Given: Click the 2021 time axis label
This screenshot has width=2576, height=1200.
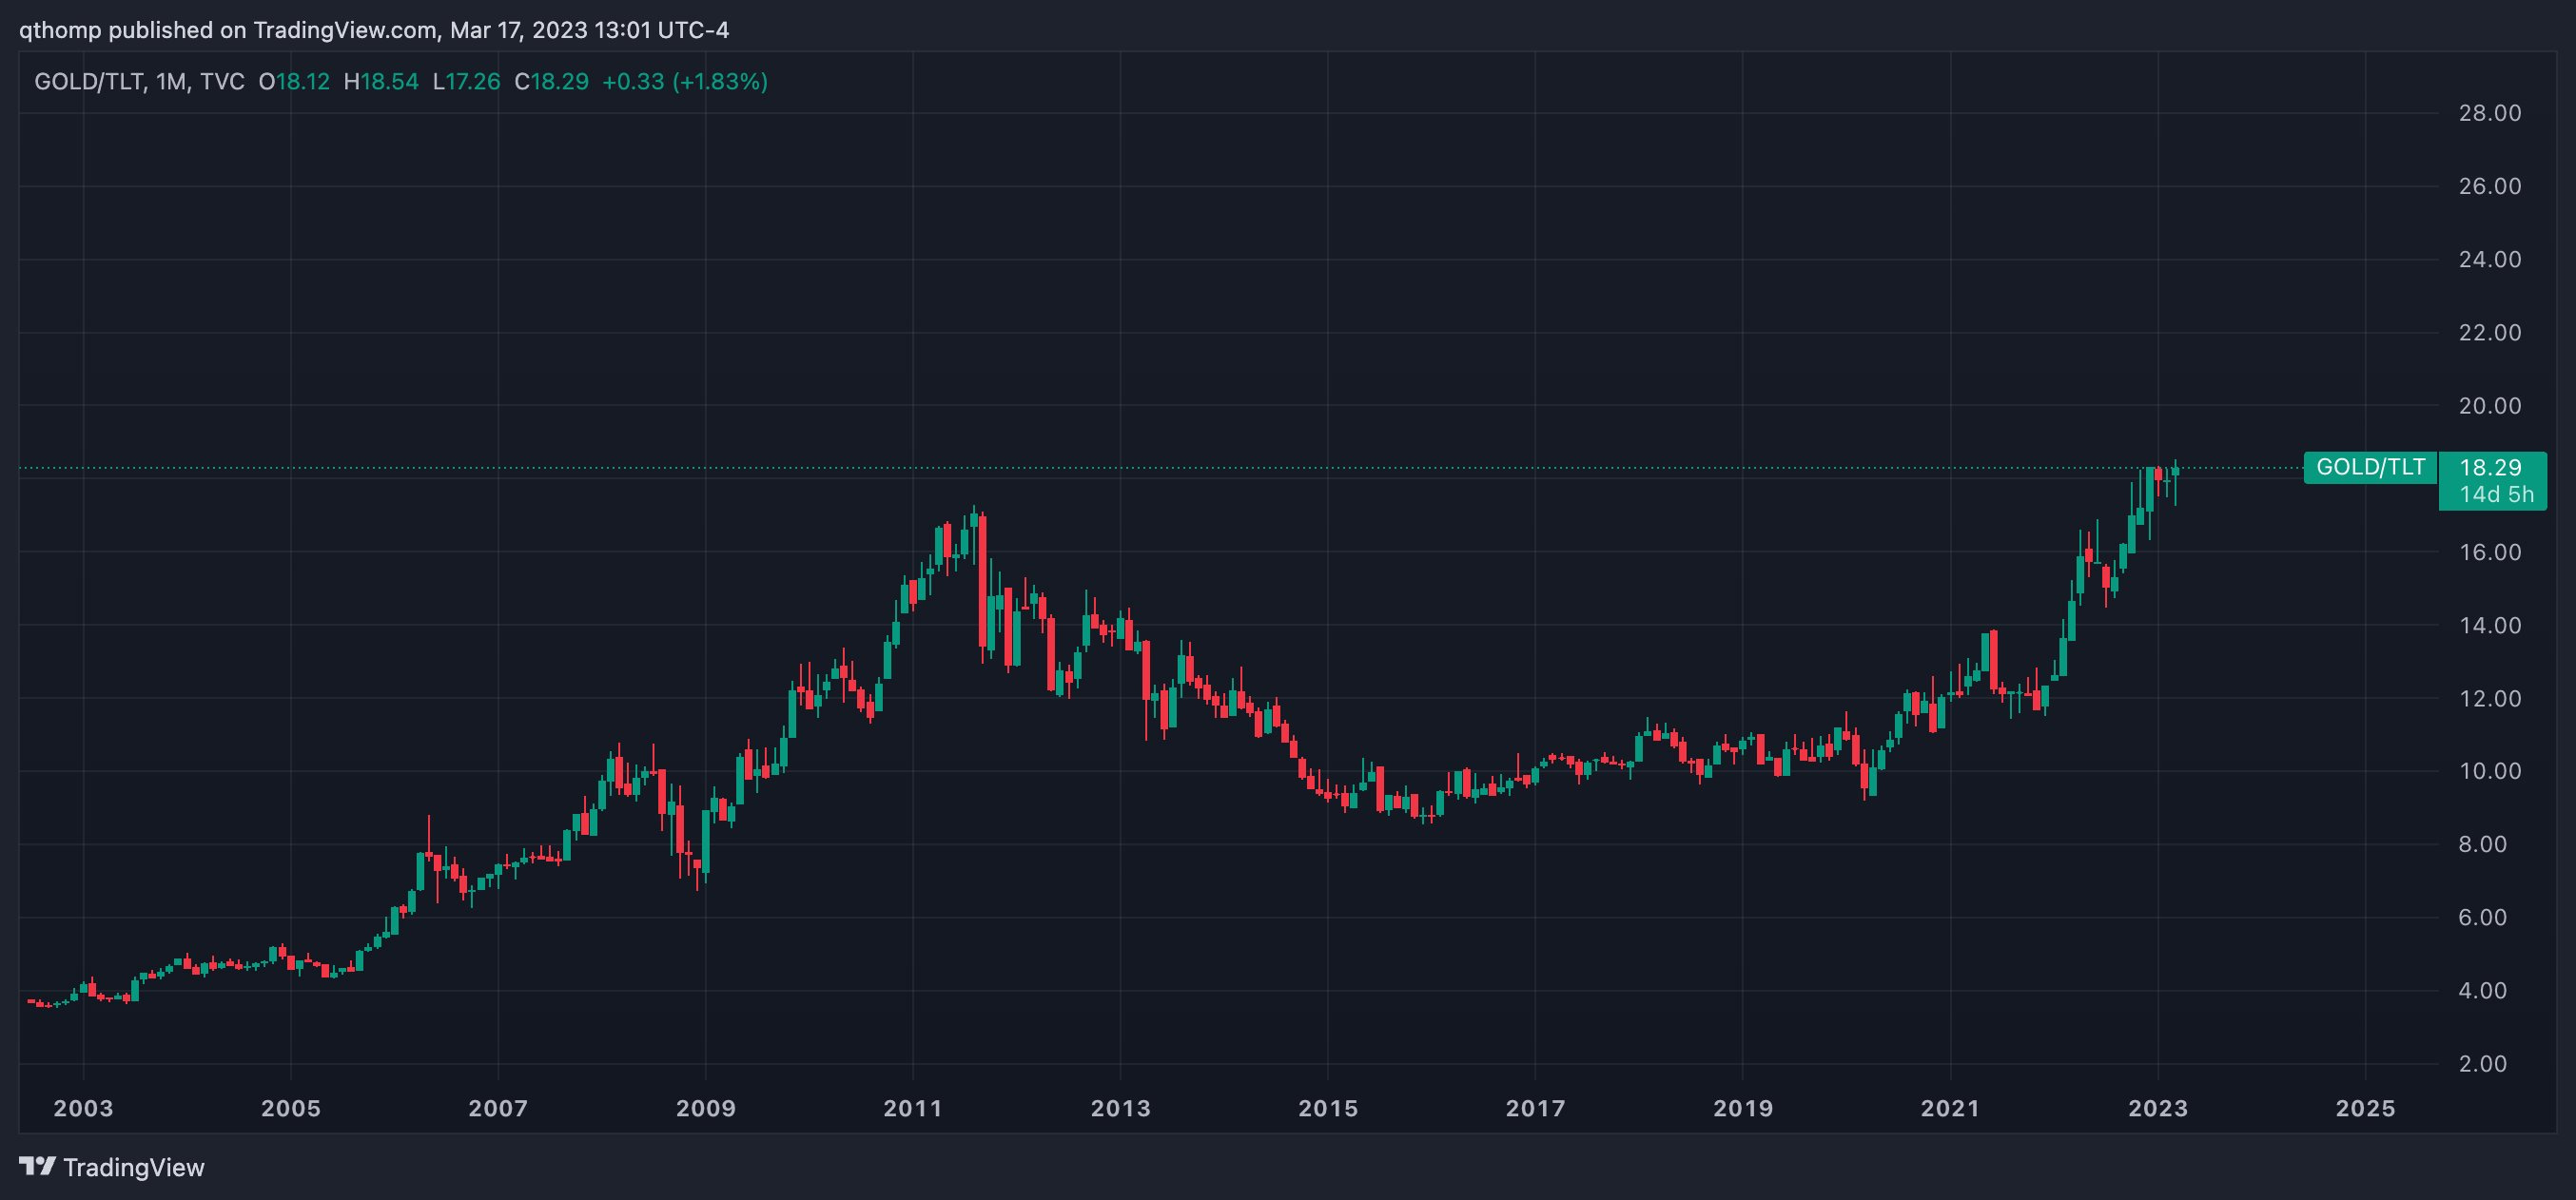Looking at the screenshot, I should pos(1950,1108).
